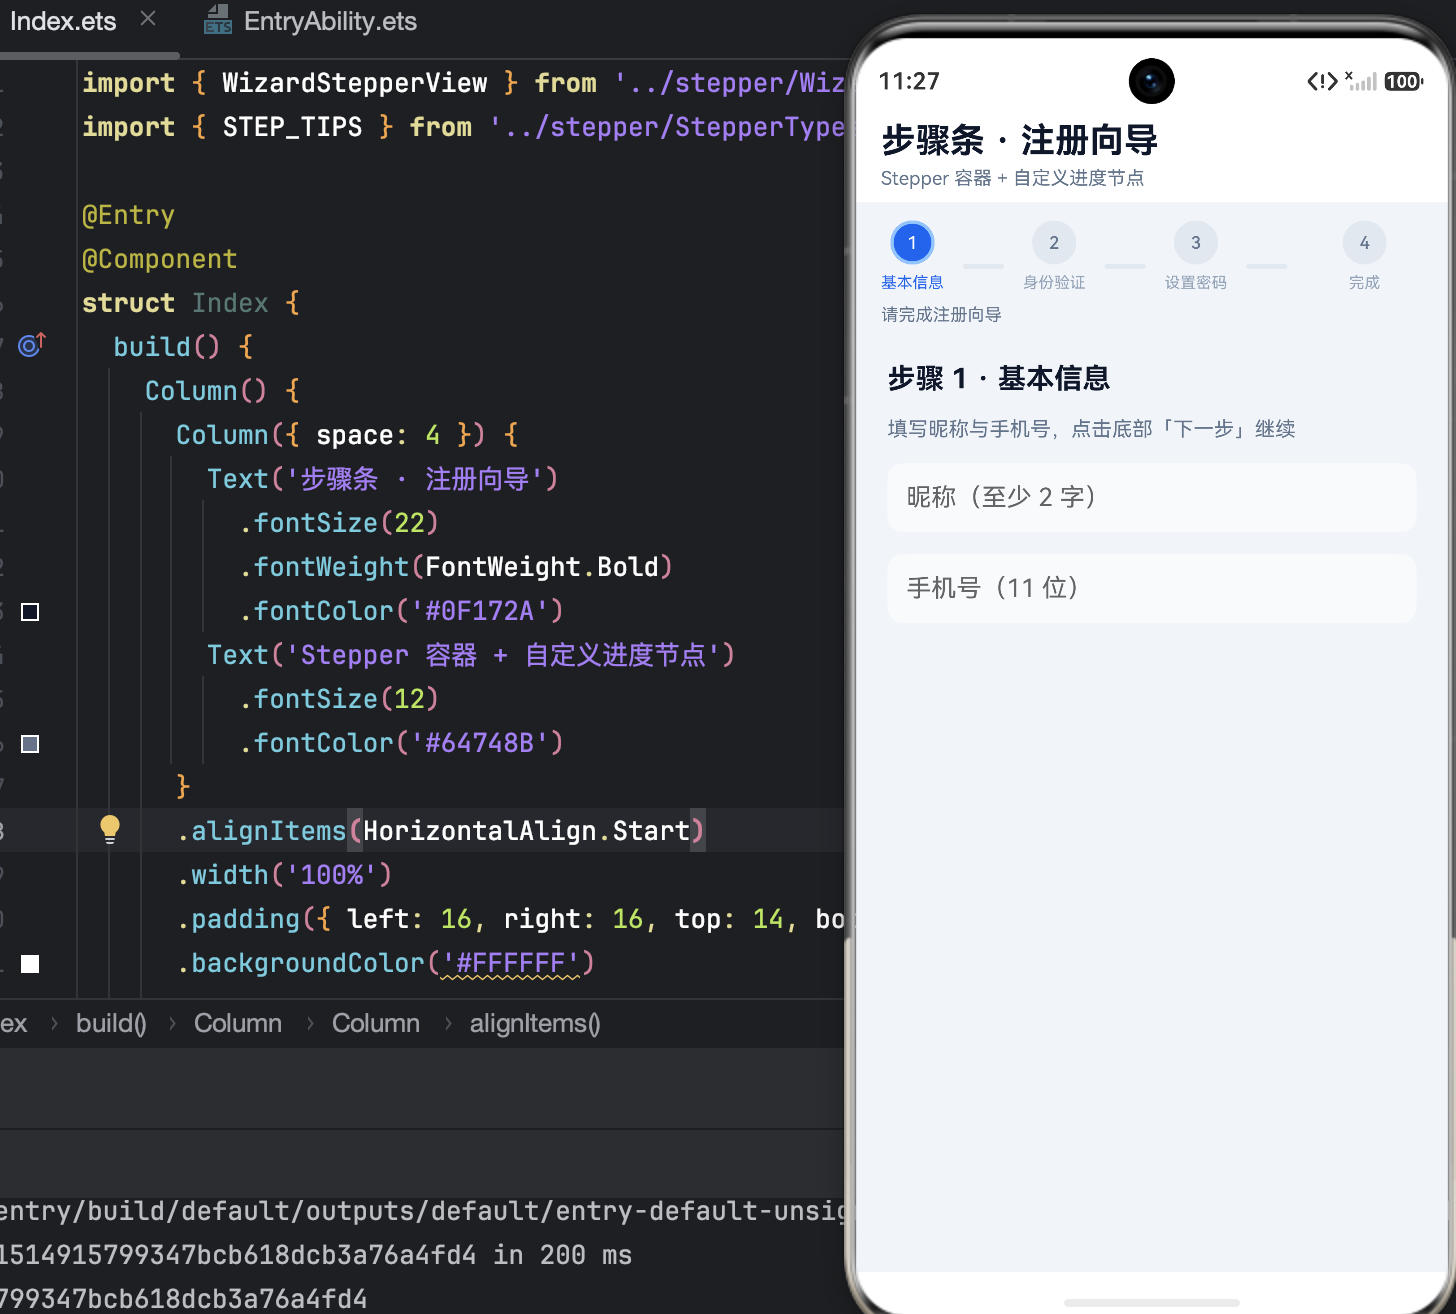Select the second Column breadcrumb after build()

376,1023
